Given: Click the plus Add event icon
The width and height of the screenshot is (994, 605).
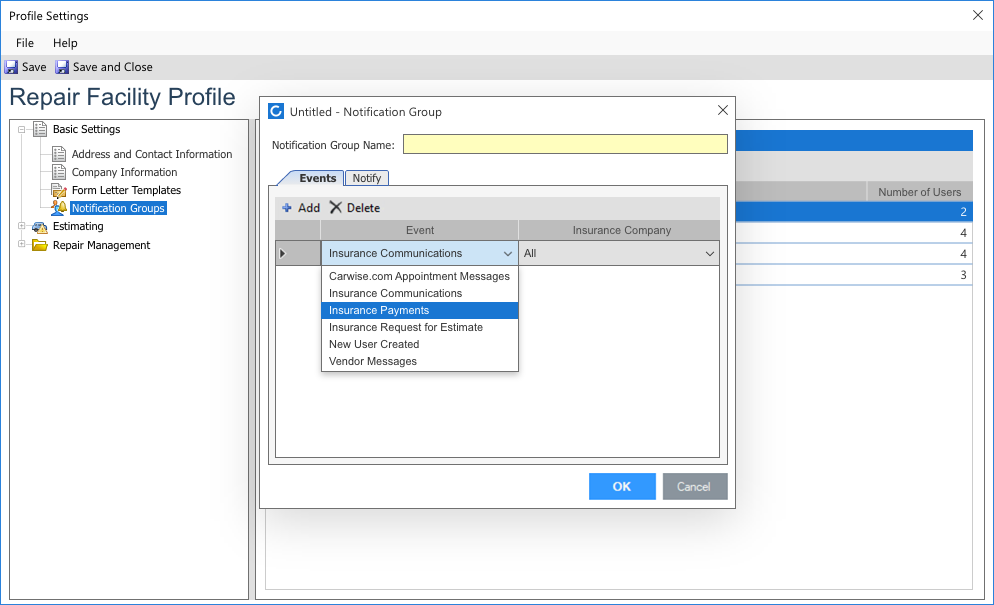Looking at the screenshot, I should pyautogui.click(x=287, y=208).
